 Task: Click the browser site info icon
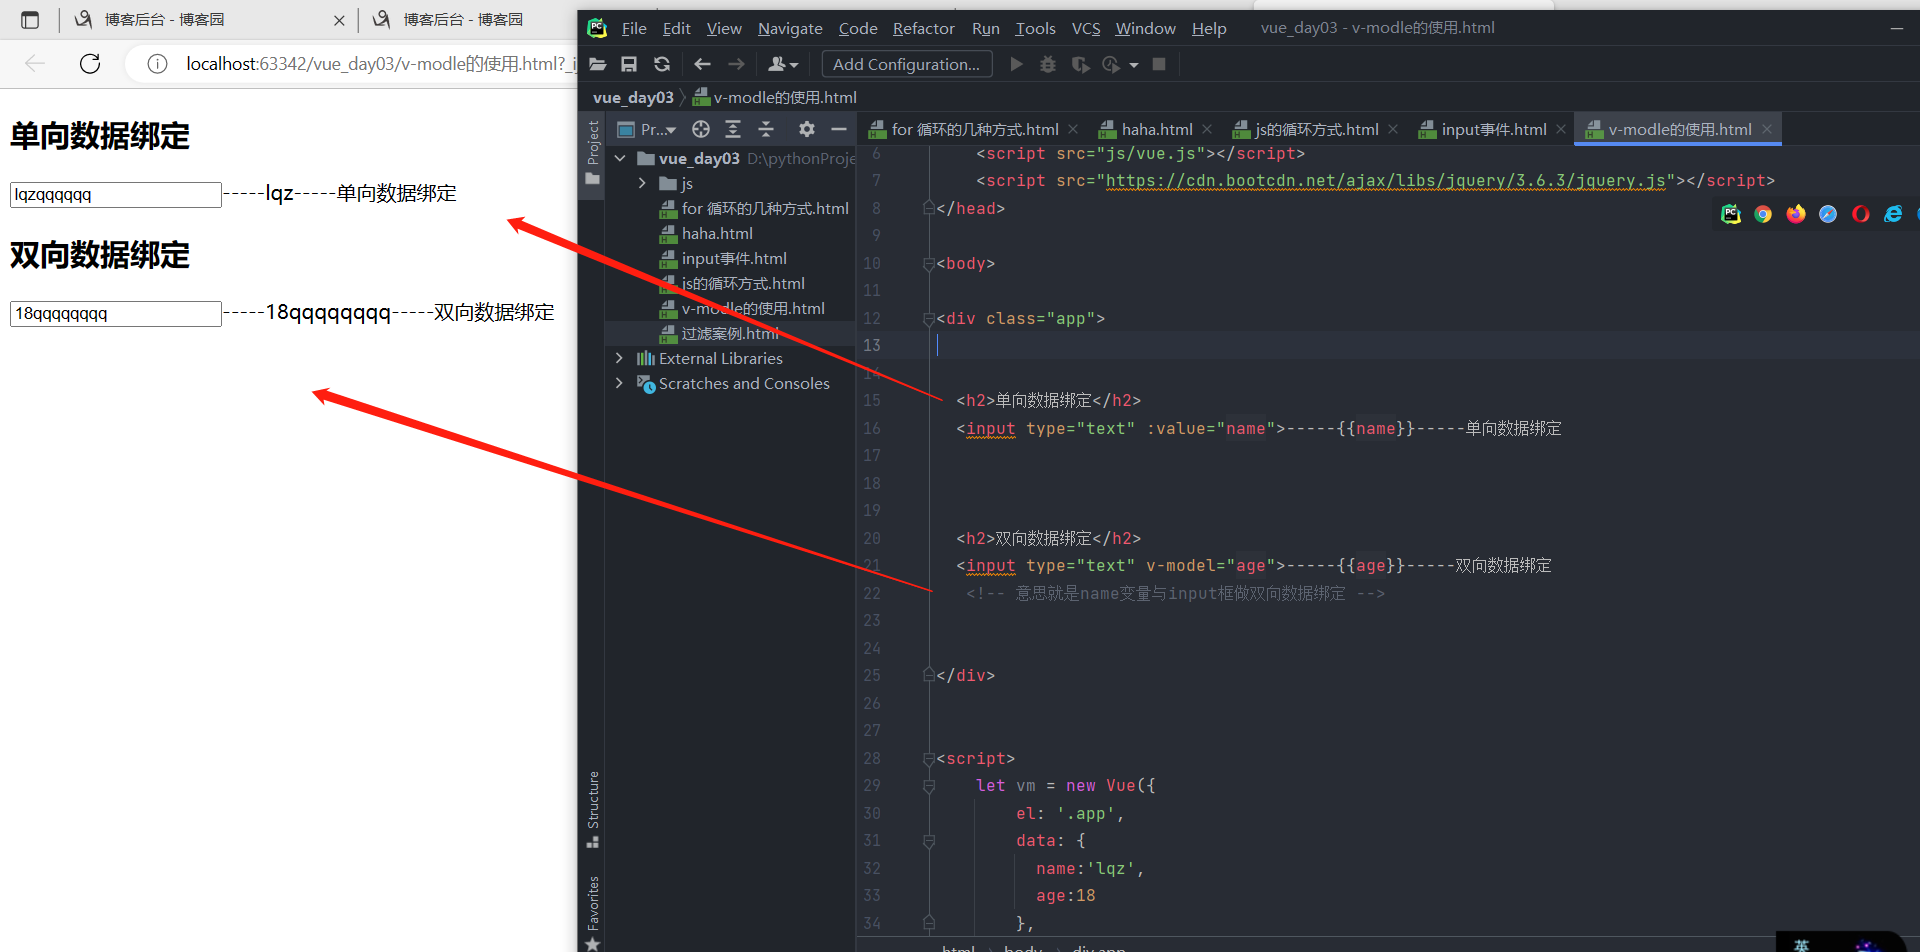[x=157, y=64]
